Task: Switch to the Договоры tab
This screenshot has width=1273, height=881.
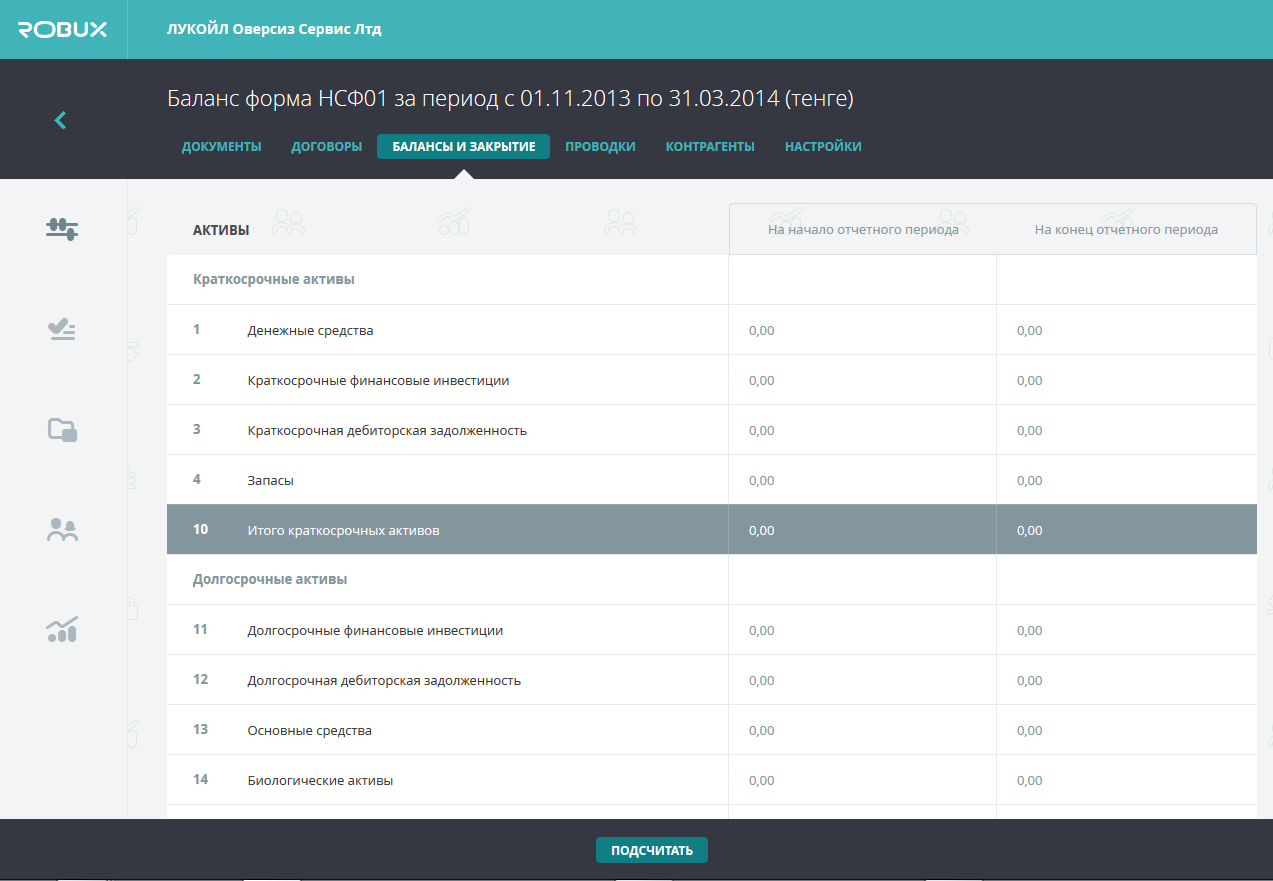Action: (326, 147)
